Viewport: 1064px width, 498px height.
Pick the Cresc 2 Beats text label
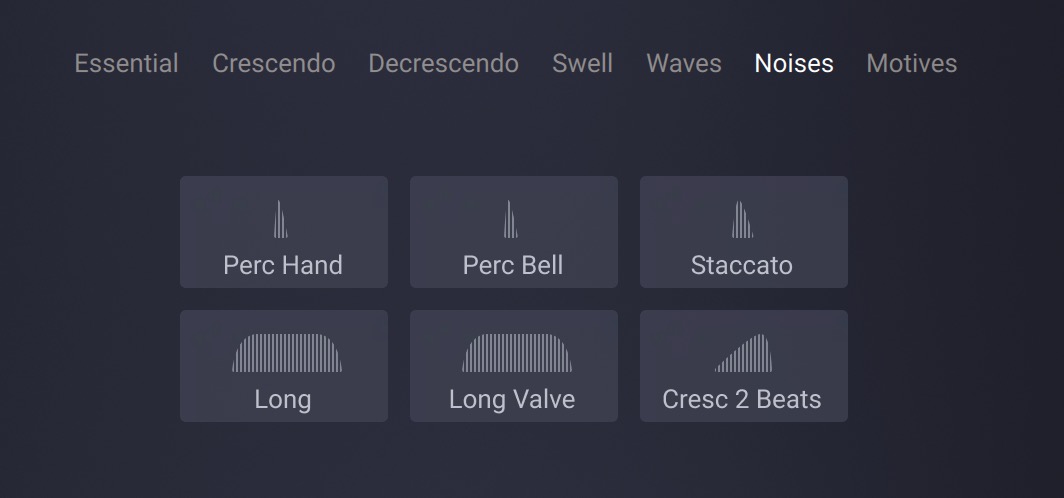point(742,399)
